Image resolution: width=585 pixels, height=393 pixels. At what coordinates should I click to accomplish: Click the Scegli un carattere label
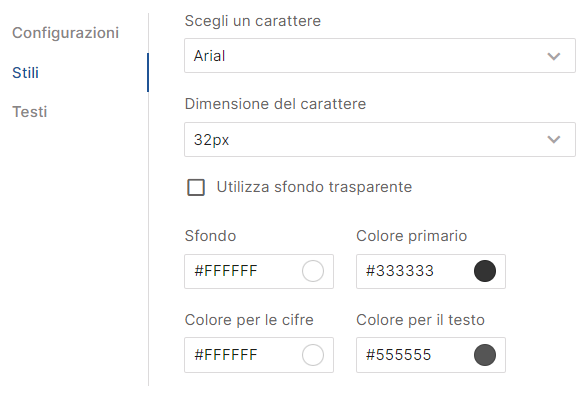tap(253, 21)
